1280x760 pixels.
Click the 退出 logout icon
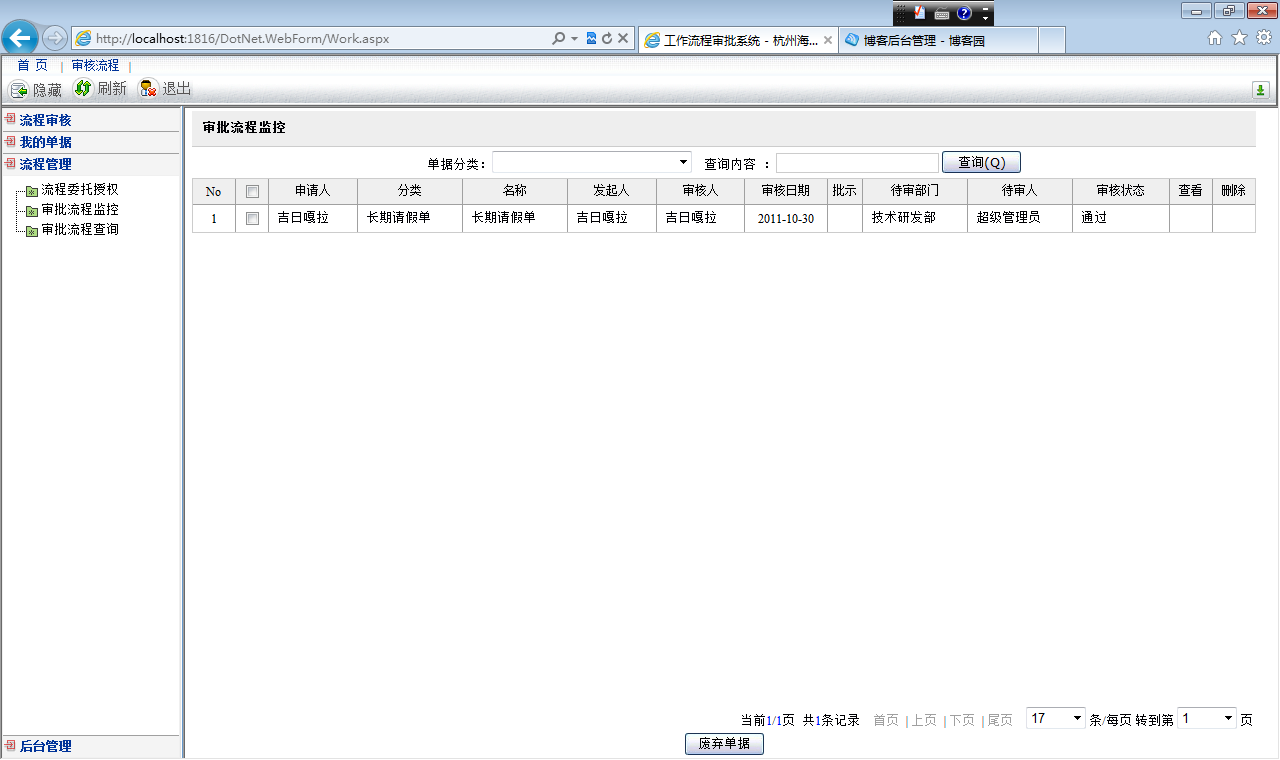pos(148,88)
